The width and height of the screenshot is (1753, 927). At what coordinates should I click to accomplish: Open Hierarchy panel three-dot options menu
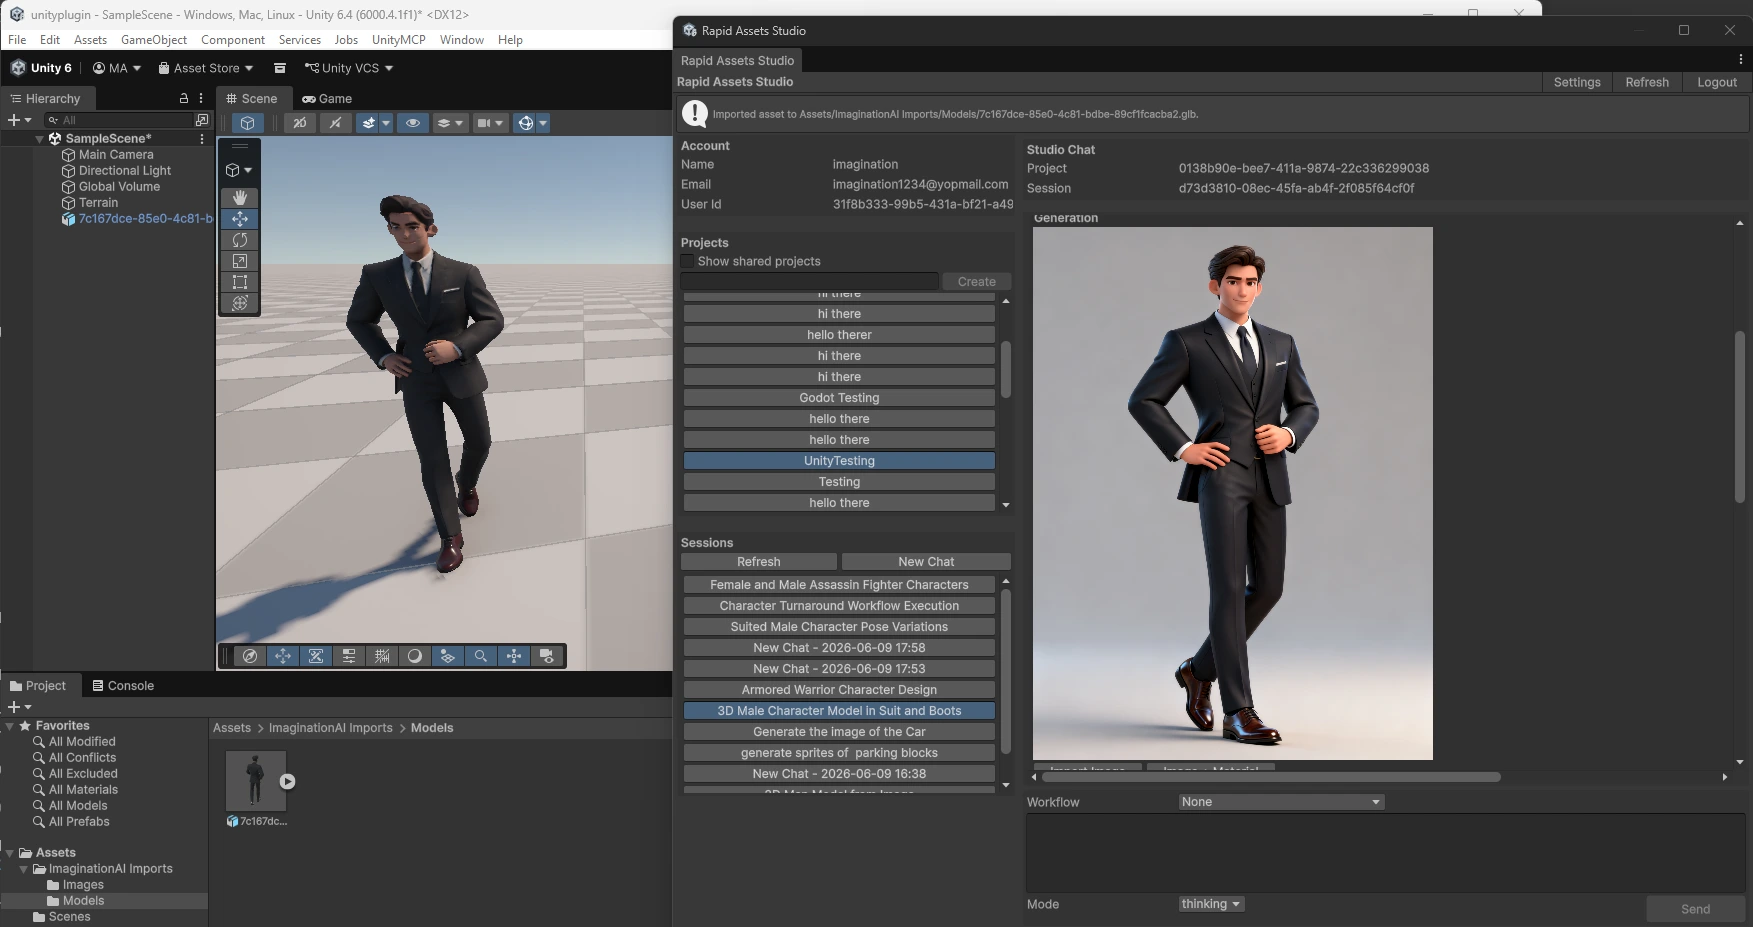point(201,98)
